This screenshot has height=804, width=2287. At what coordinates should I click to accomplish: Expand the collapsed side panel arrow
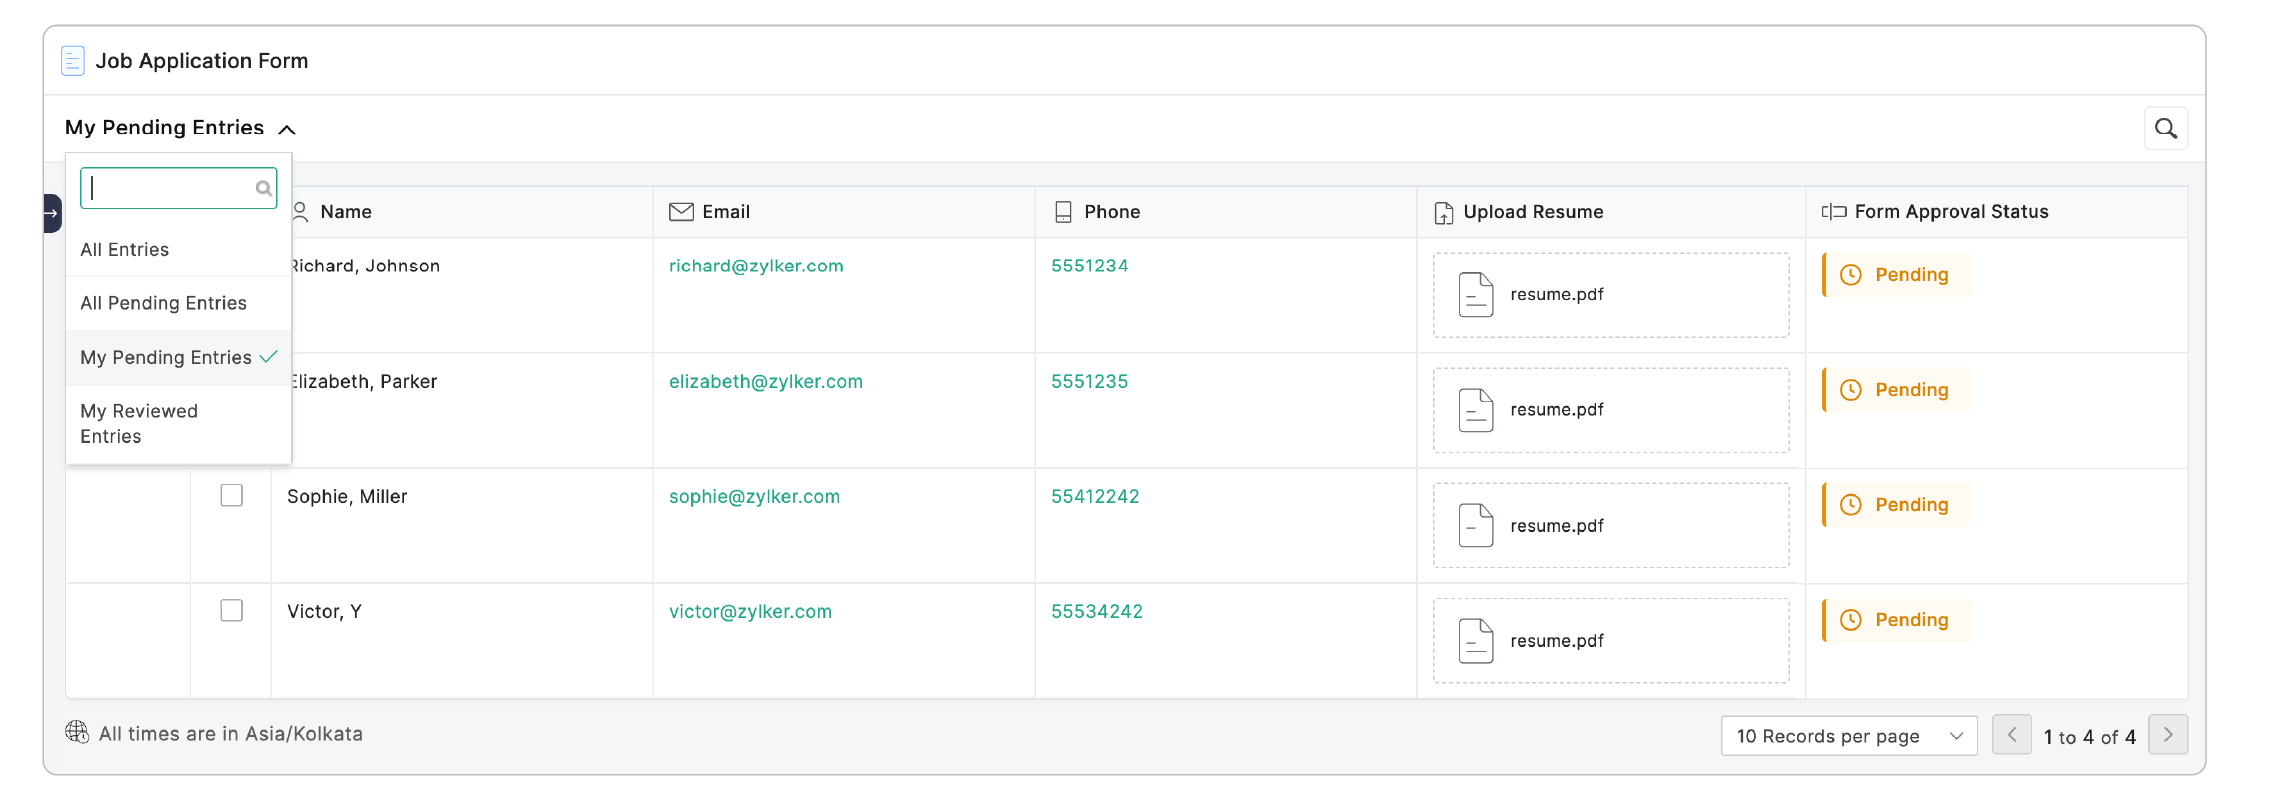[52, 213]
